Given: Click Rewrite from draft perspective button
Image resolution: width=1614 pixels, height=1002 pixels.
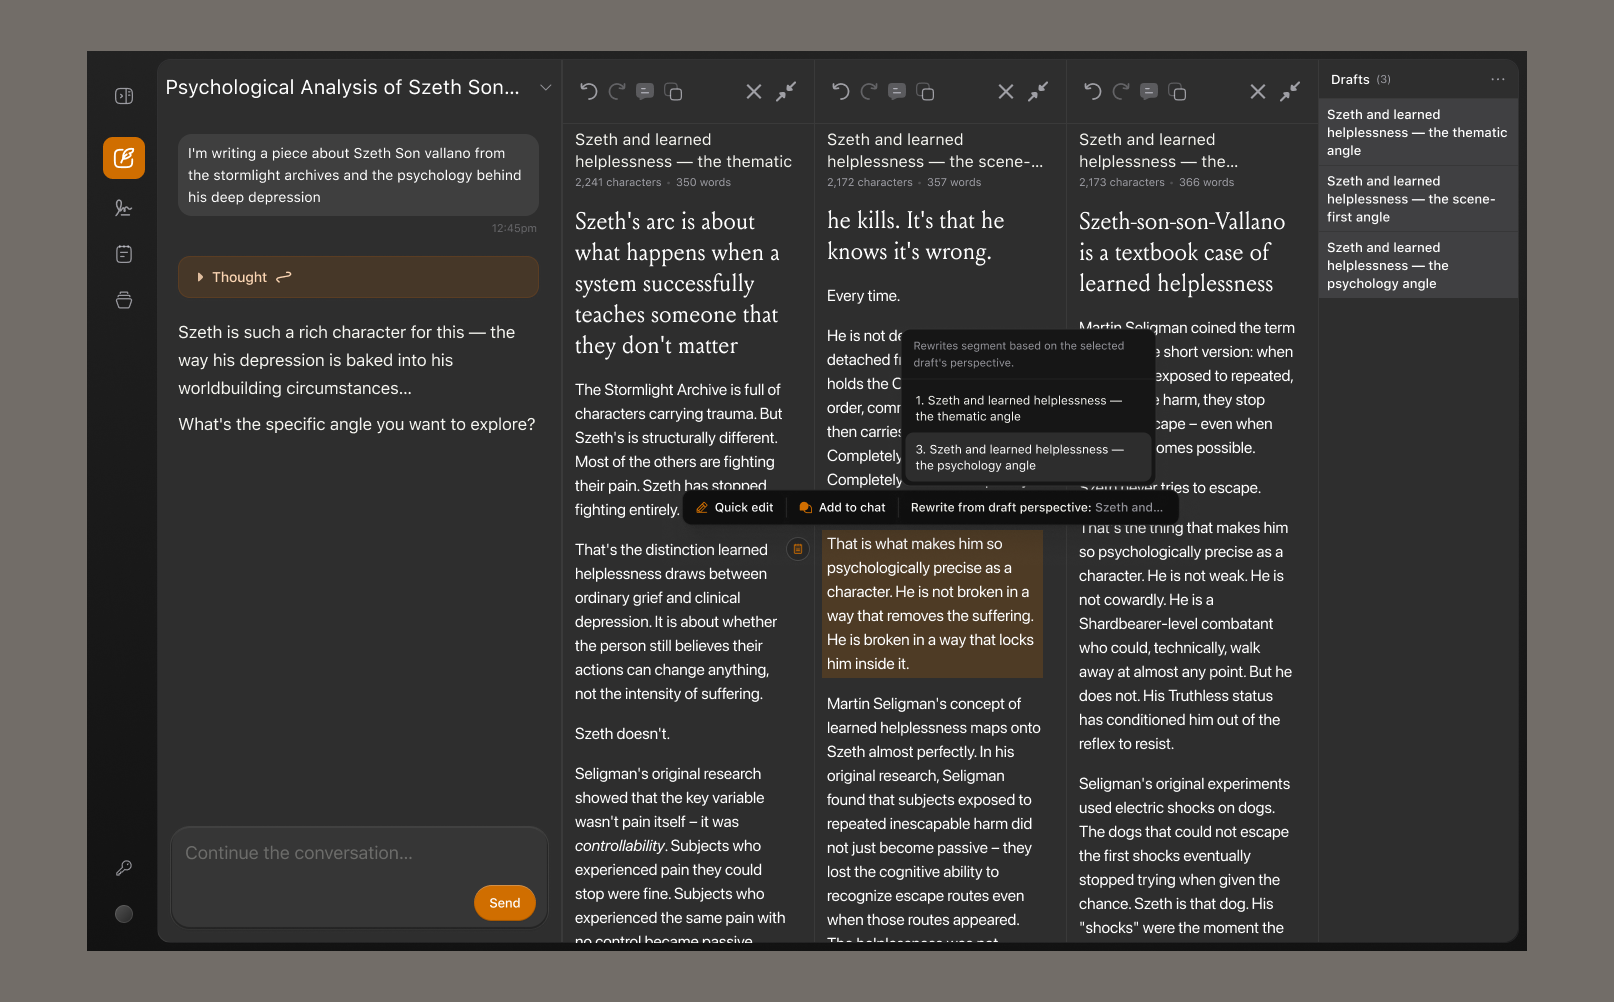Looking at the screenshot, I should (1037, 508).
